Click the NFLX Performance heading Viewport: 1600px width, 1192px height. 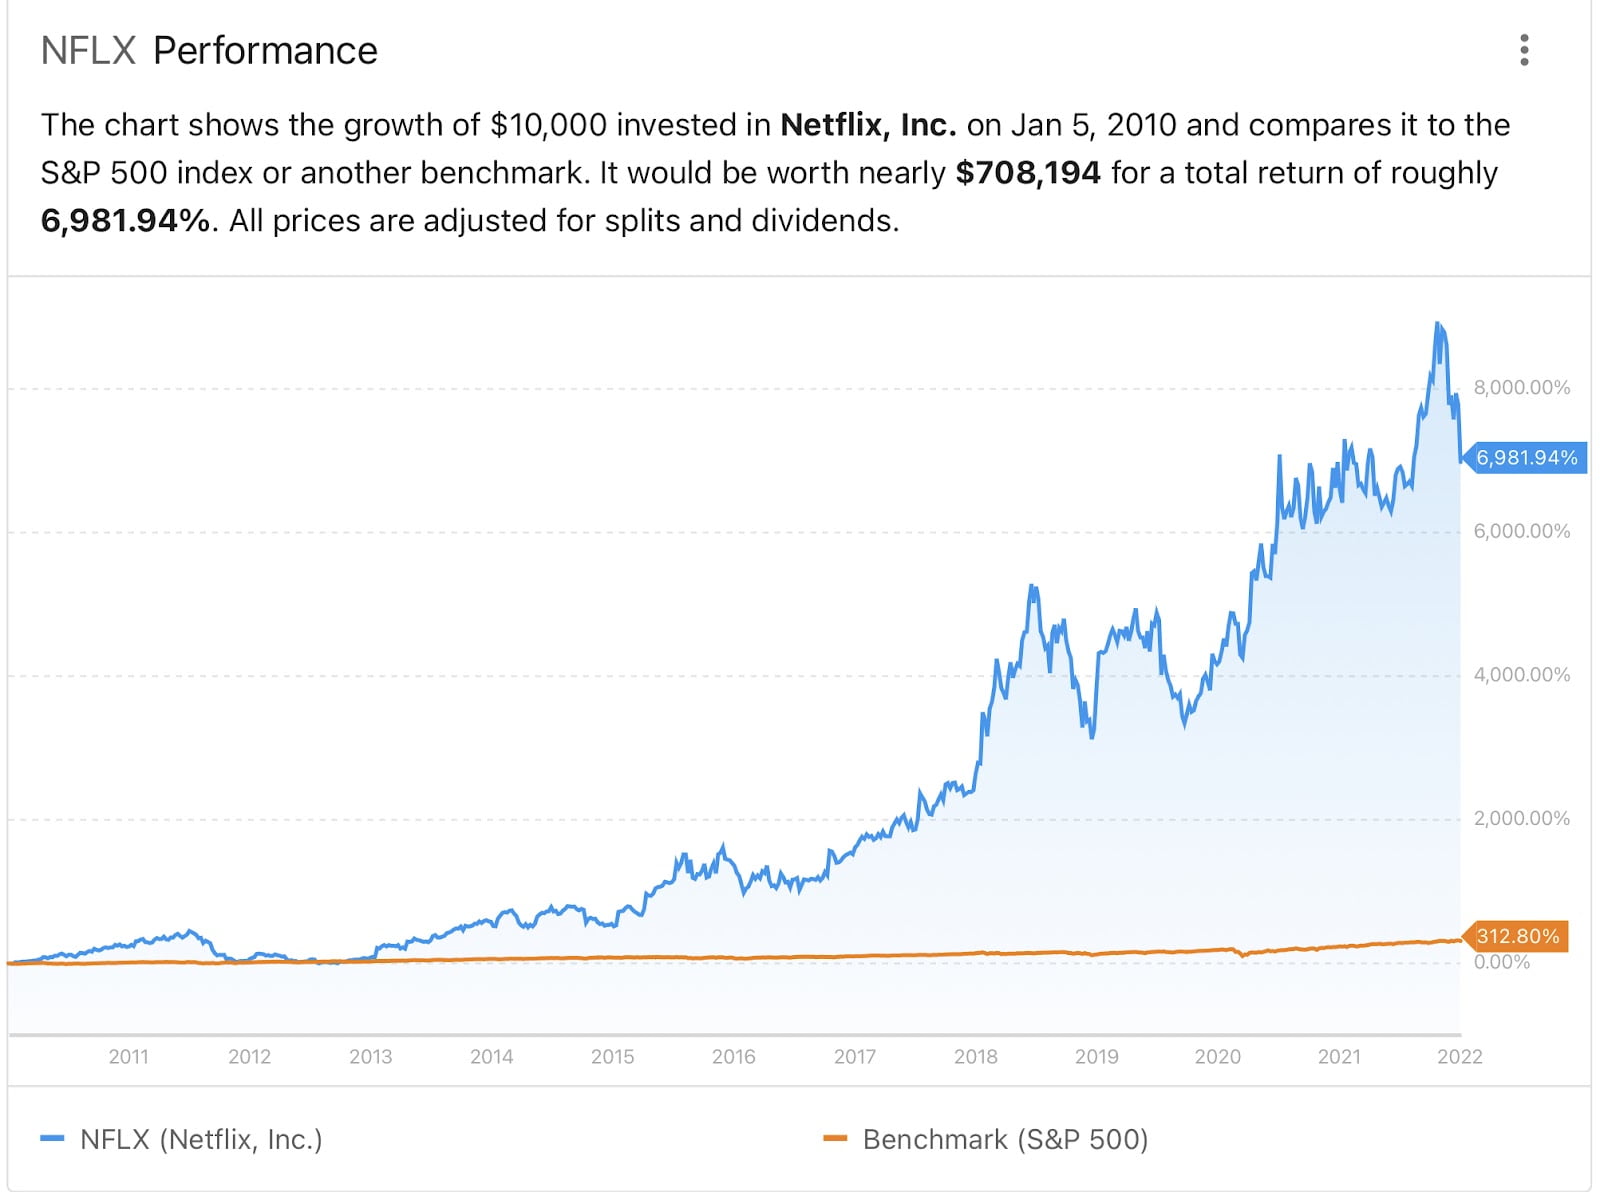pyautogui.click(x=209, y=51)
